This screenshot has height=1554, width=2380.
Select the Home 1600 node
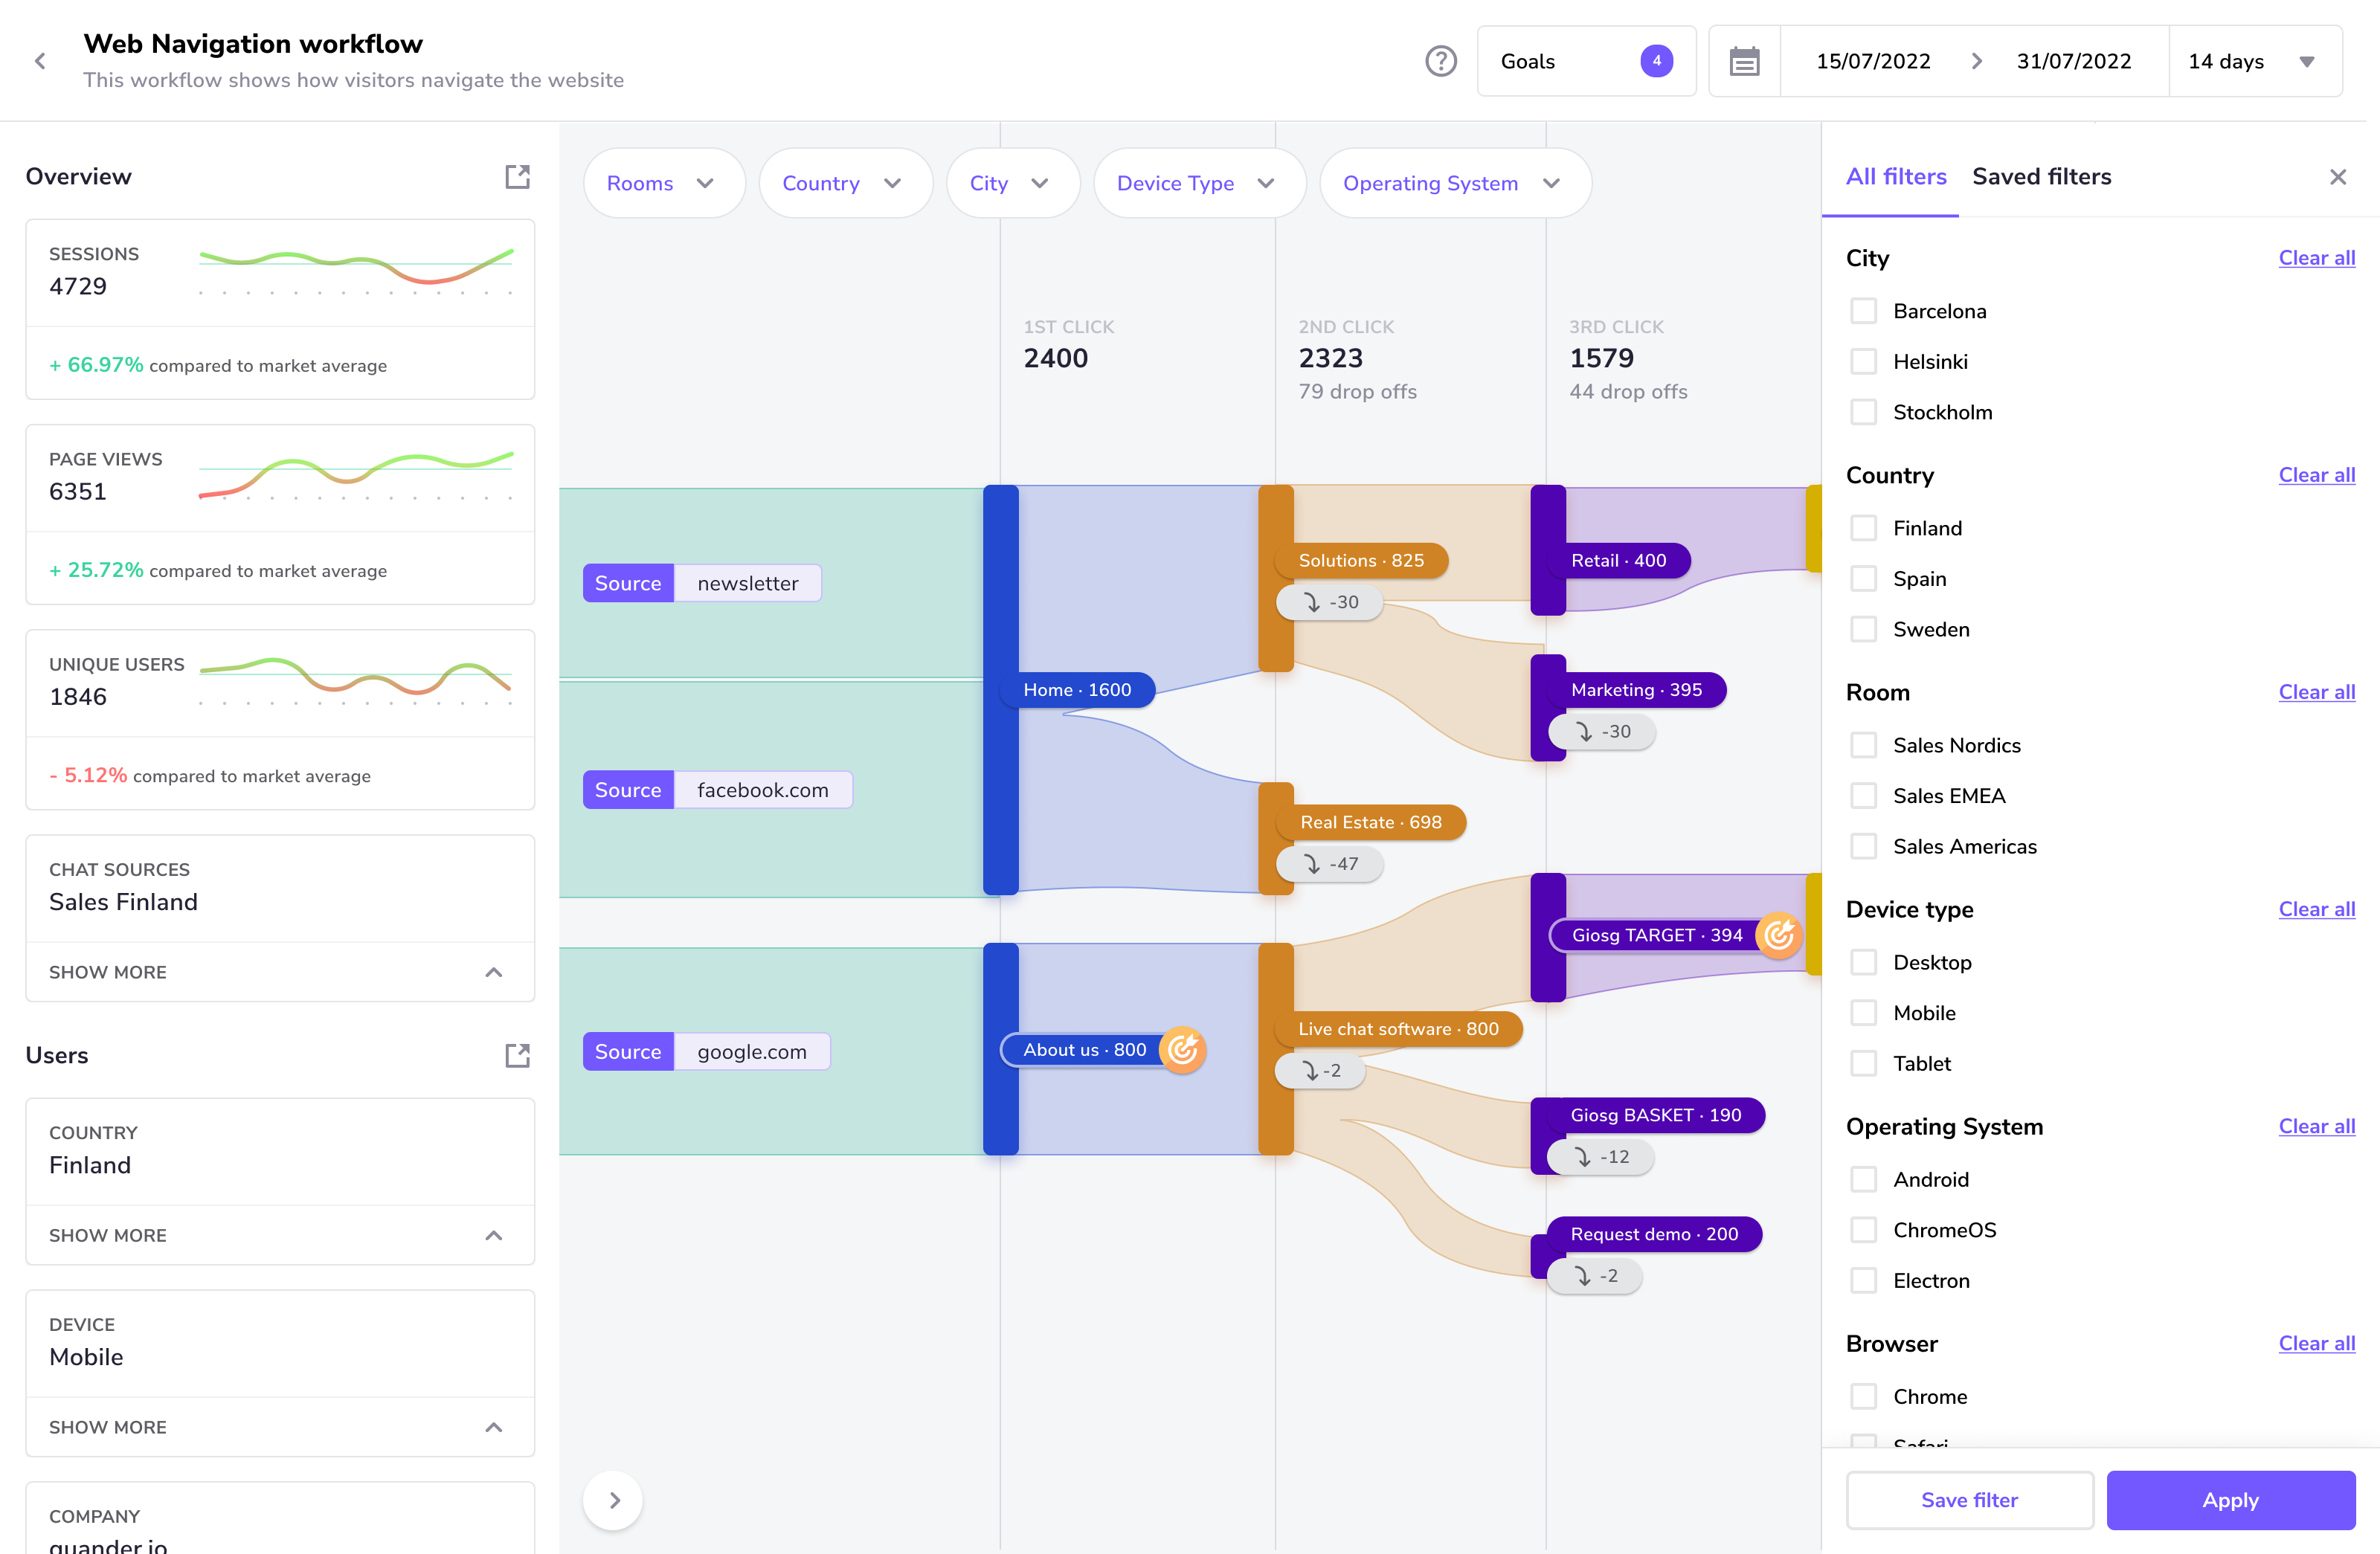(1077, 690)
